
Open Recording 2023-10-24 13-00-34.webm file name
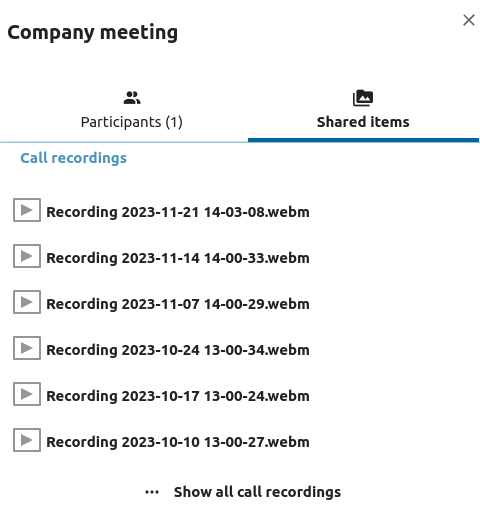[178, 350]
